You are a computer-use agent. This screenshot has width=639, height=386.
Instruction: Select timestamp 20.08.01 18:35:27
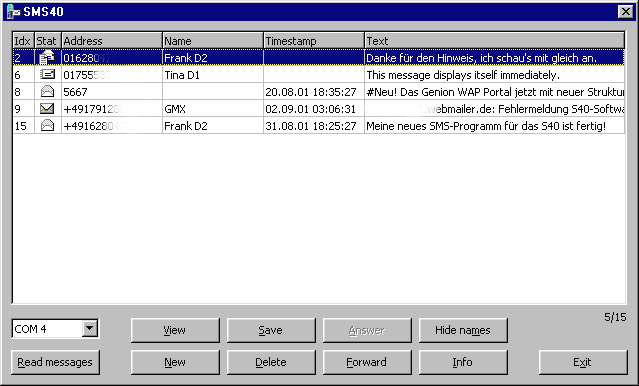[x=311, y=92]
